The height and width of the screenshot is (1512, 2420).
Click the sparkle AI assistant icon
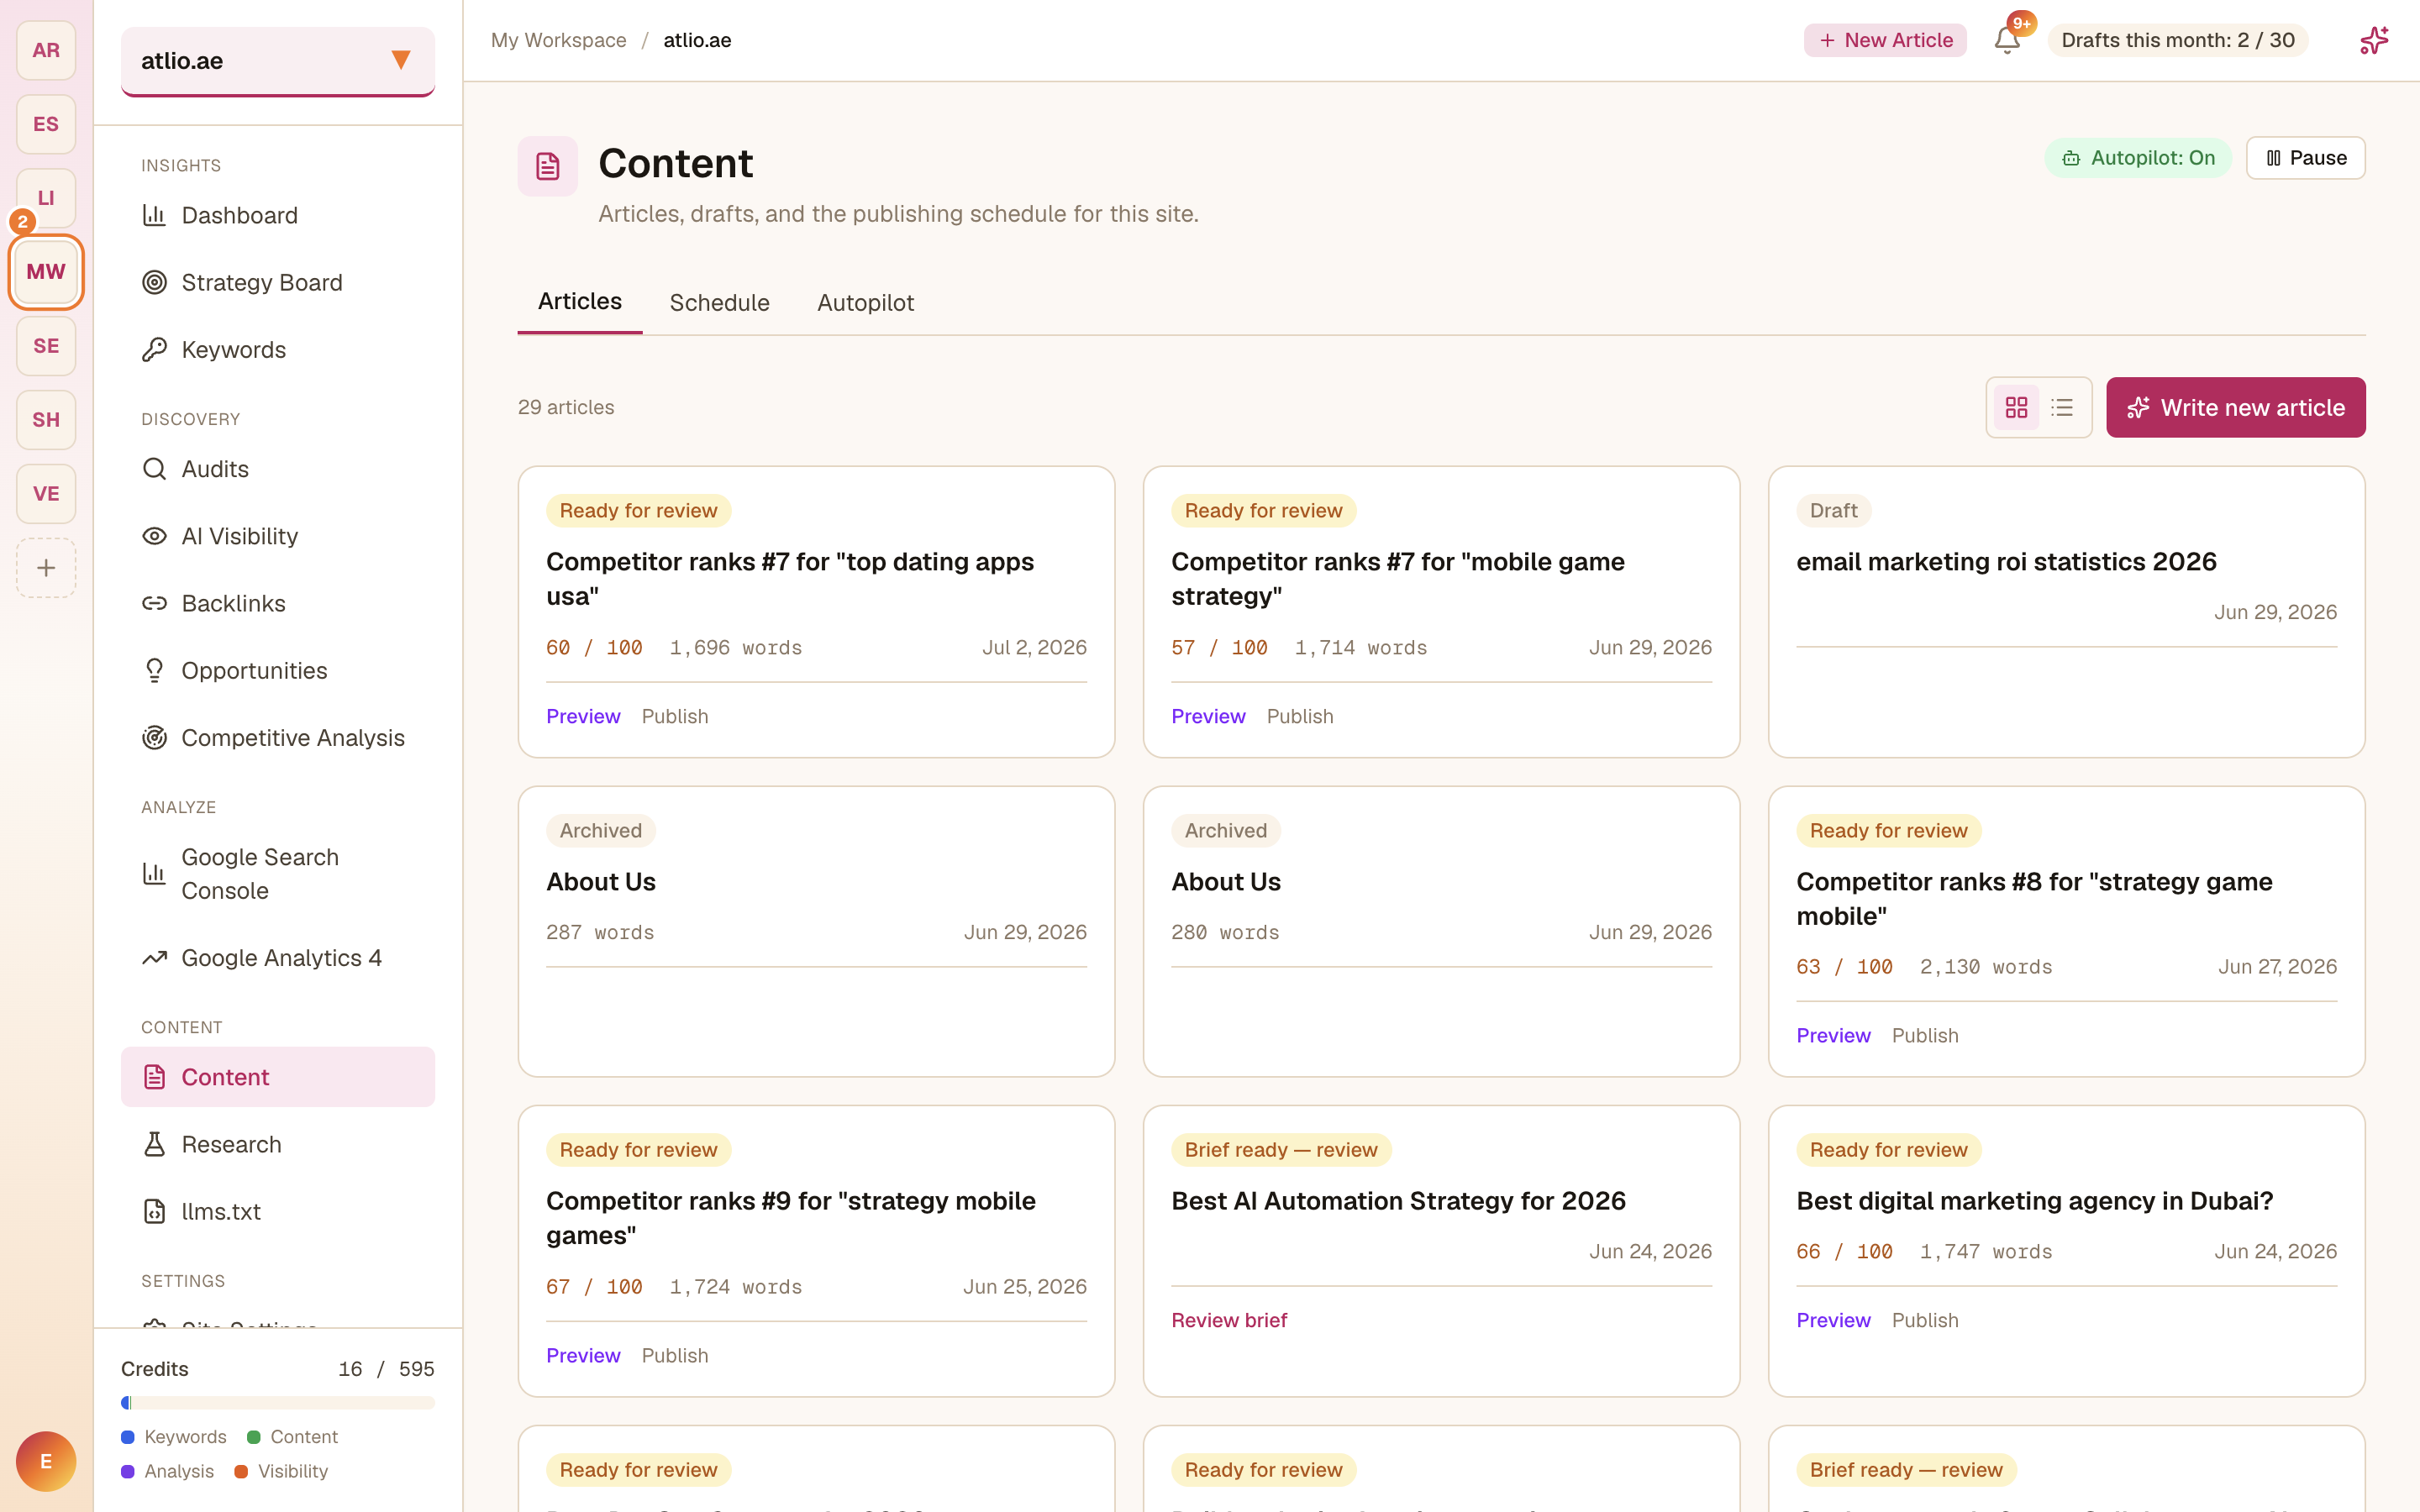(x=2374, y=40)
